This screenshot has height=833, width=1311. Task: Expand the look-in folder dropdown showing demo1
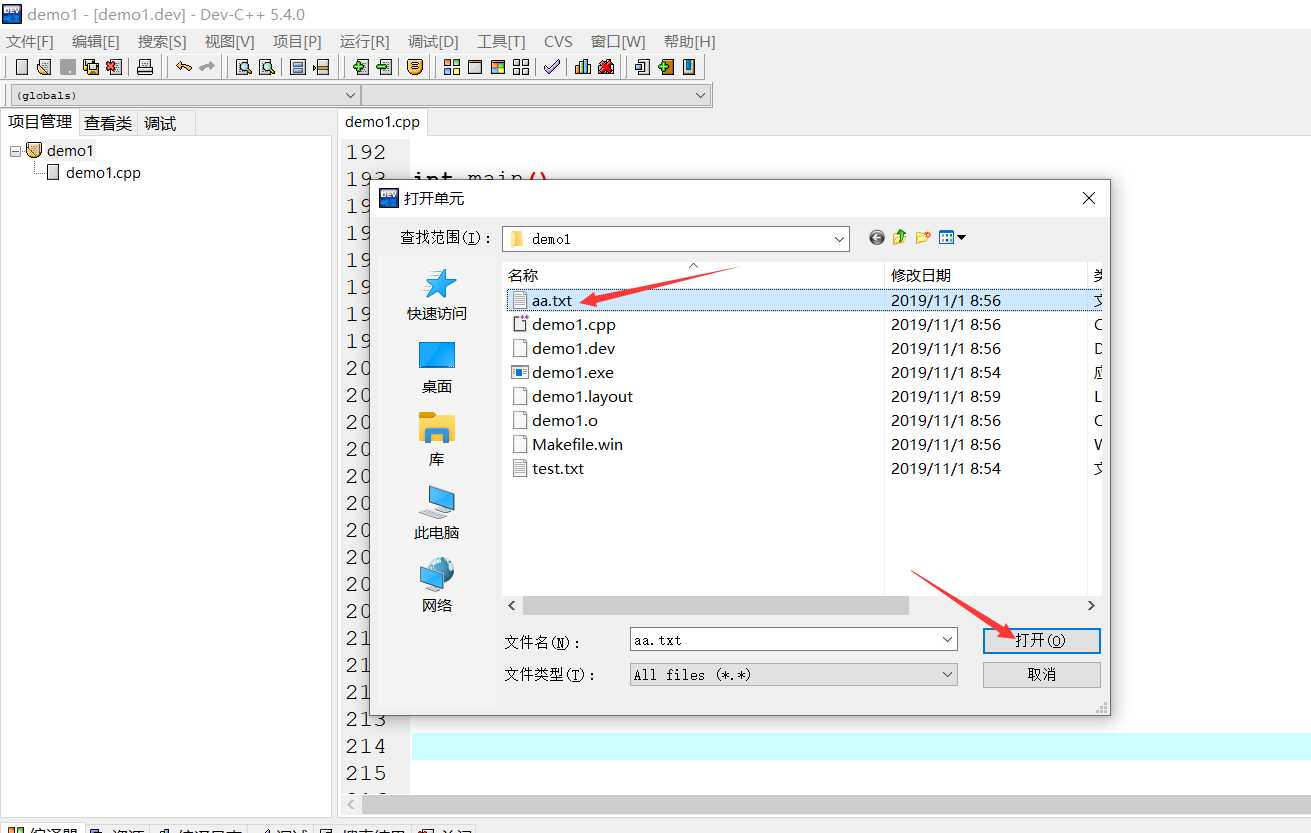(839, 239)
